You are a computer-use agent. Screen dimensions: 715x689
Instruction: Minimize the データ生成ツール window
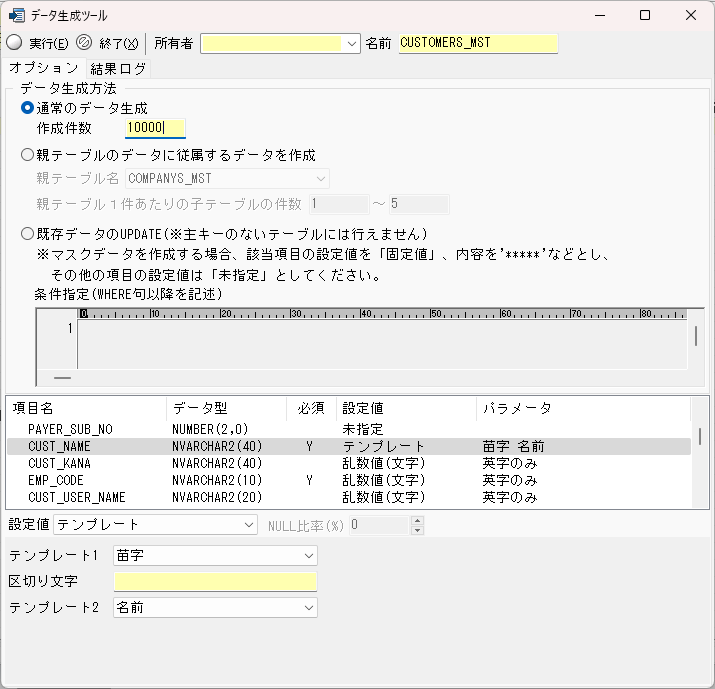click(x=600, y=16)
